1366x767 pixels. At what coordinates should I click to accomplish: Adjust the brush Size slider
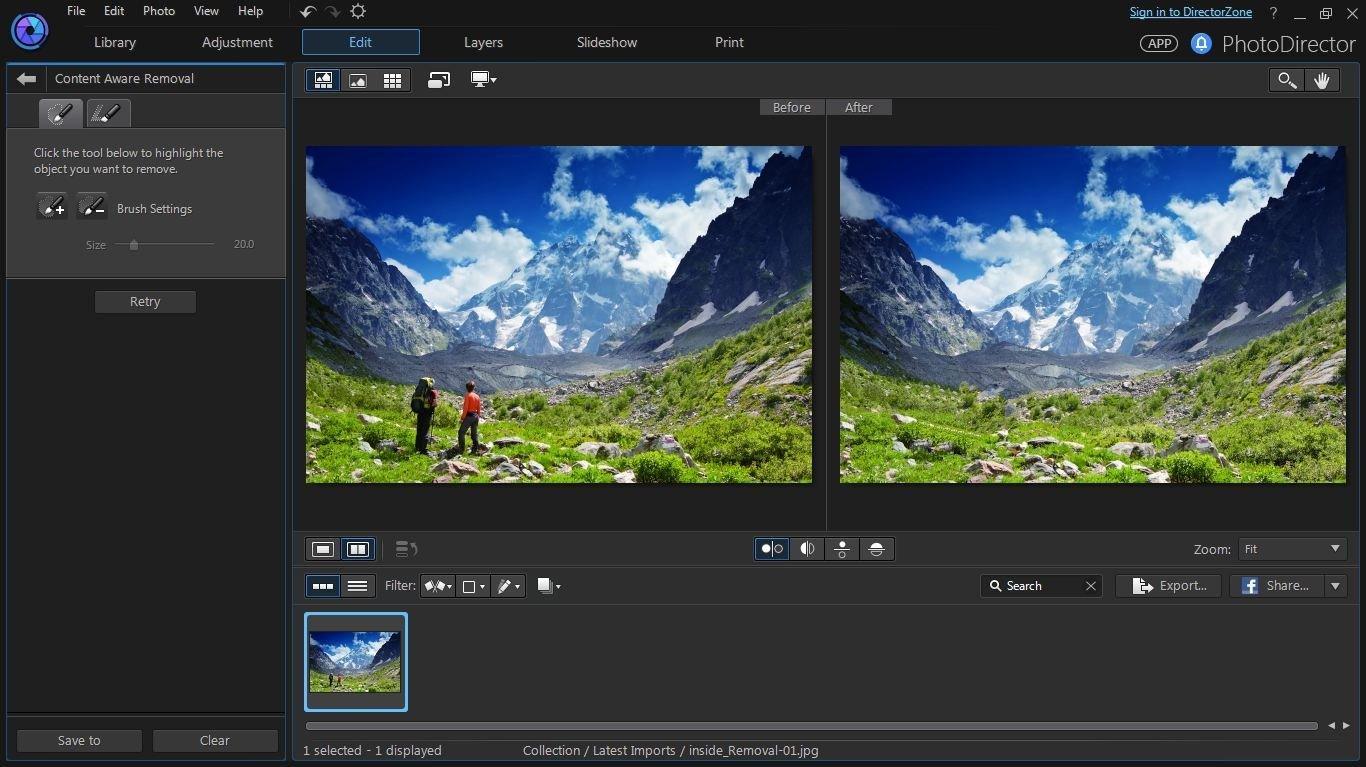133,244
